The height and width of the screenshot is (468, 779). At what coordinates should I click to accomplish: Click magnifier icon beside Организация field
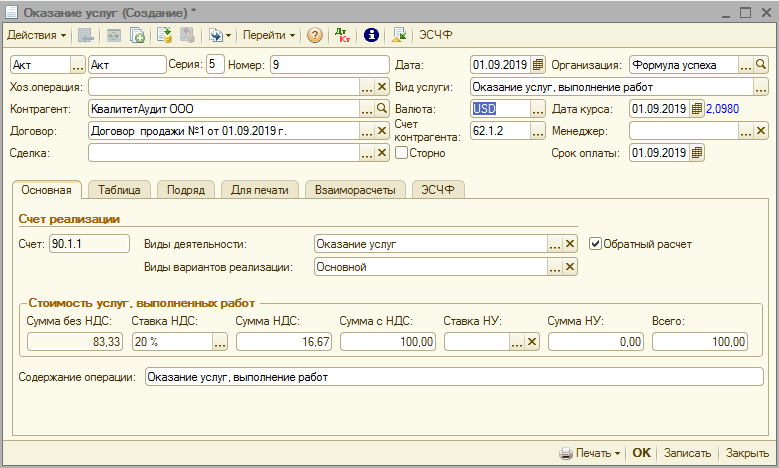[746, 65]
